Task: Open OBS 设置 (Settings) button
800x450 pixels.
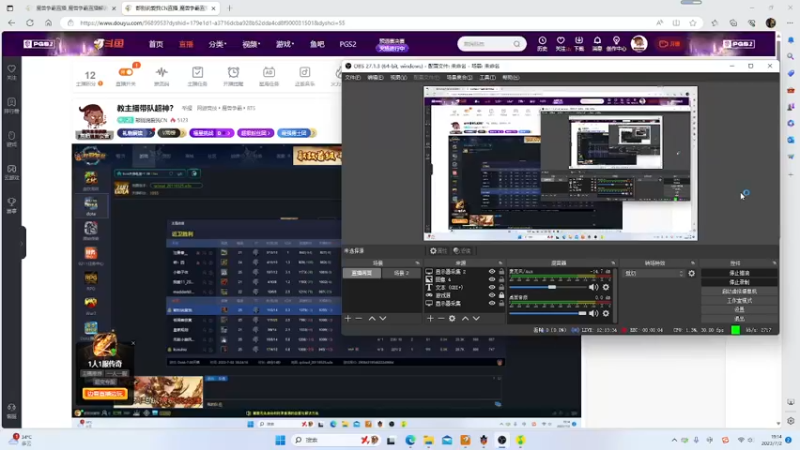Action: 739,310
